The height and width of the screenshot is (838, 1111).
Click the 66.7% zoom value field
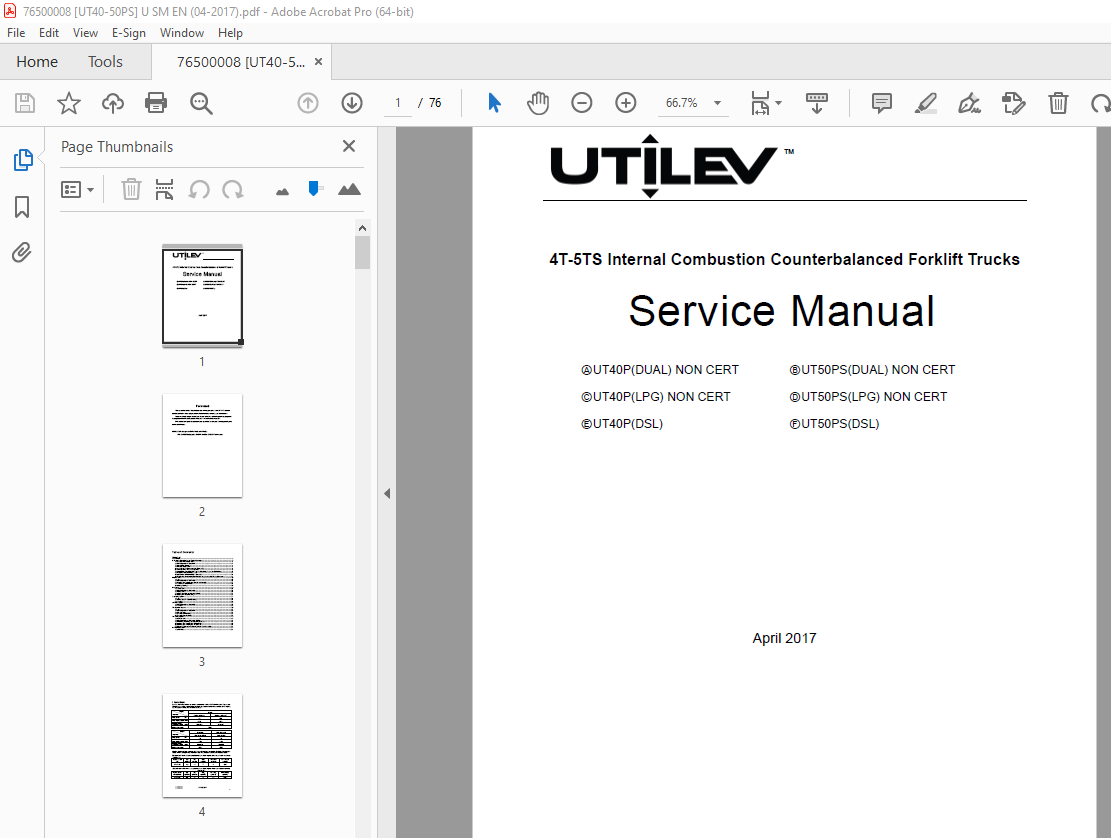tap(682, 103)
